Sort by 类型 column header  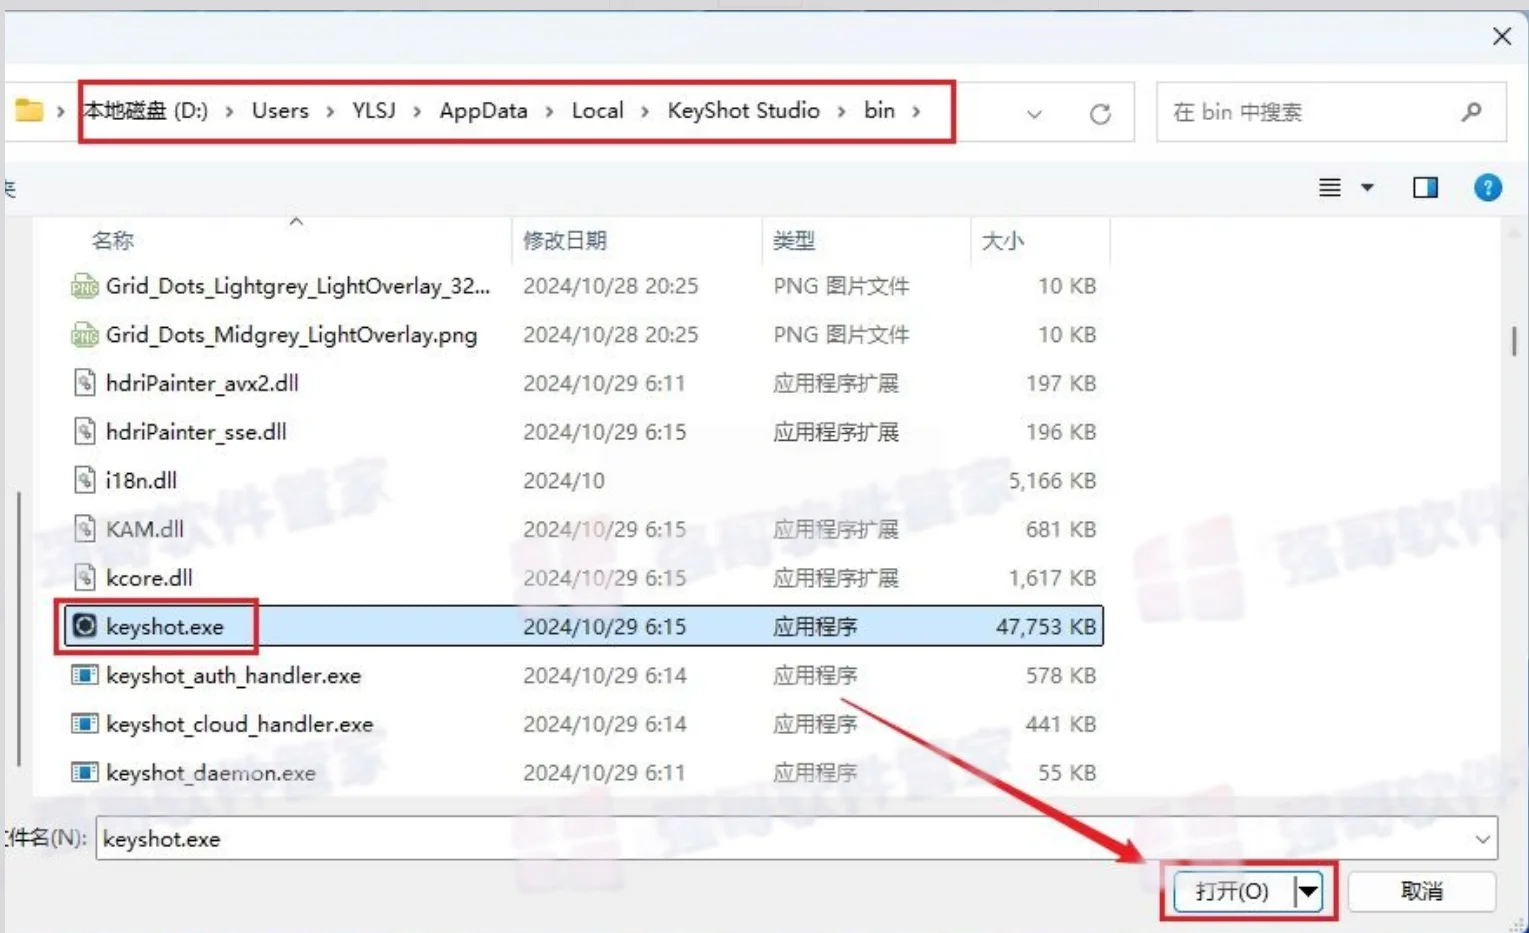click(794, 240)
